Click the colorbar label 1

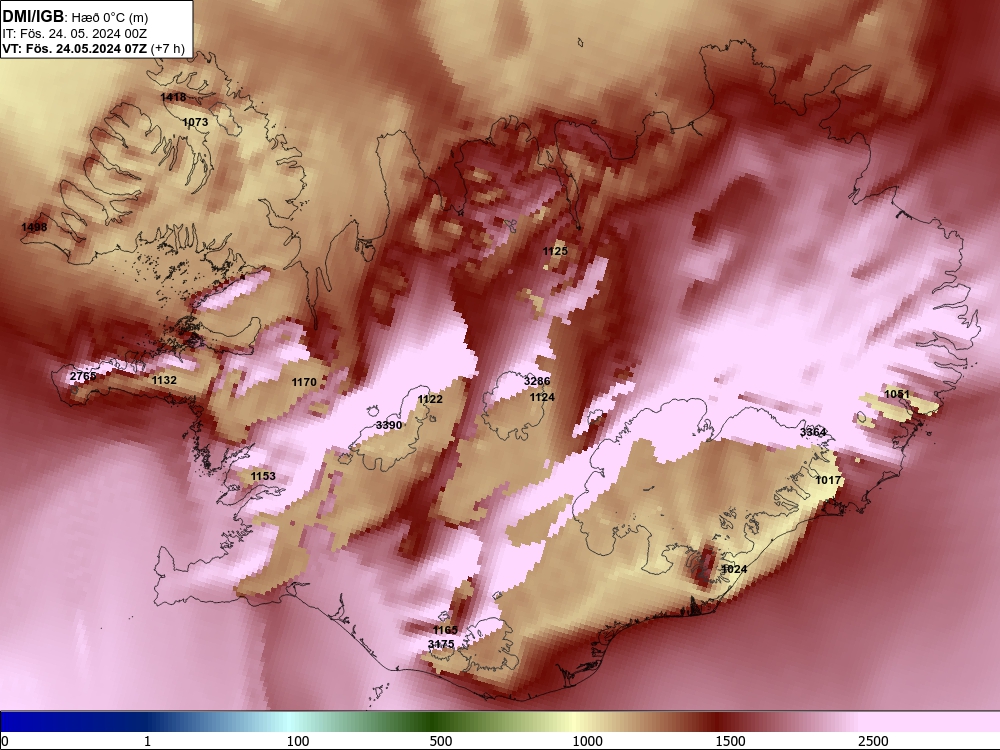tap(147, 741)
